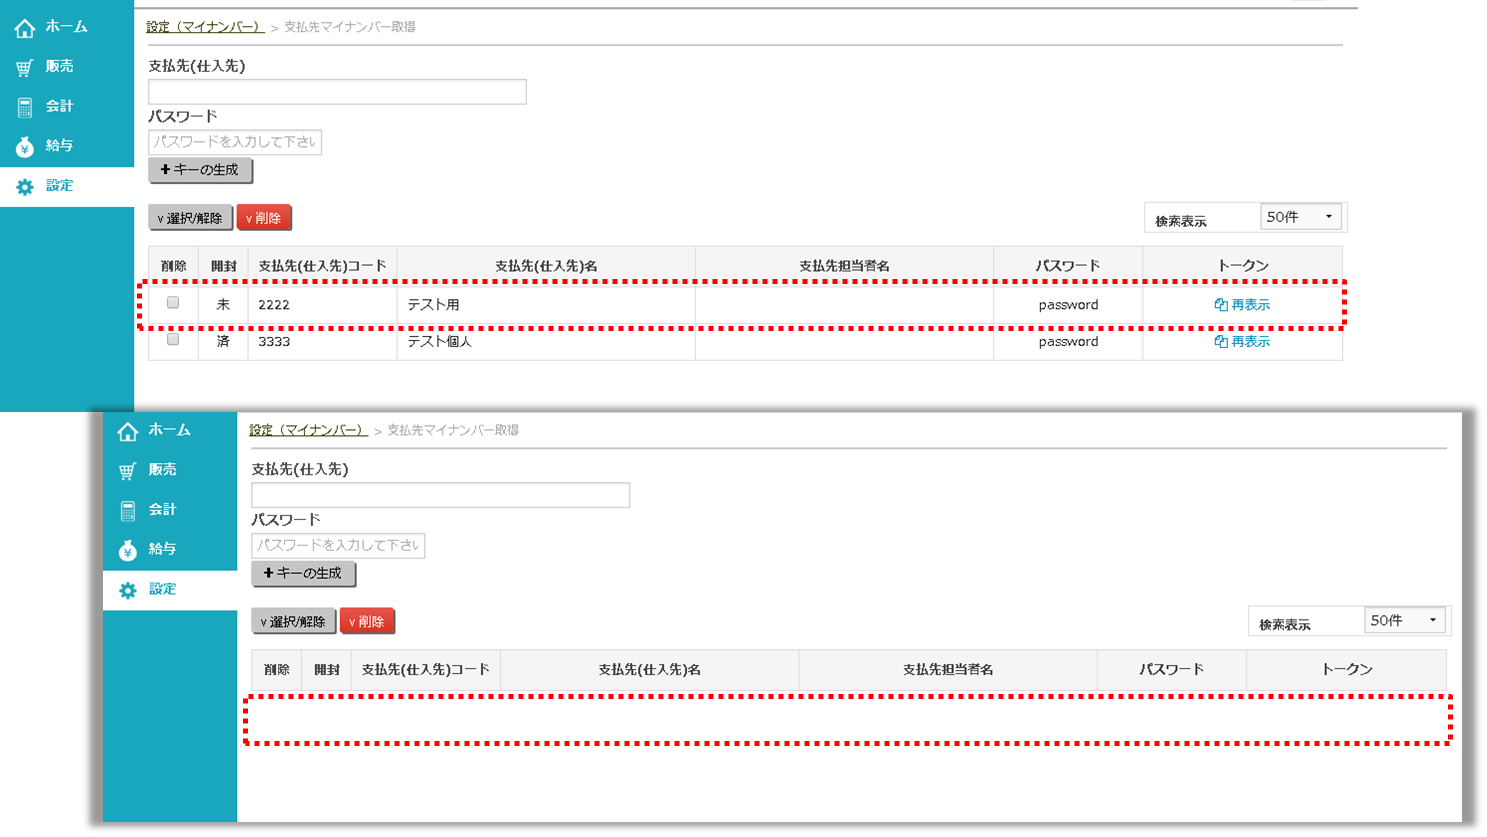1487x837 pixels.
Task: Open the 50件 dropdown in the lower window
Action: pyautogui.click(x=1404, y=621)
